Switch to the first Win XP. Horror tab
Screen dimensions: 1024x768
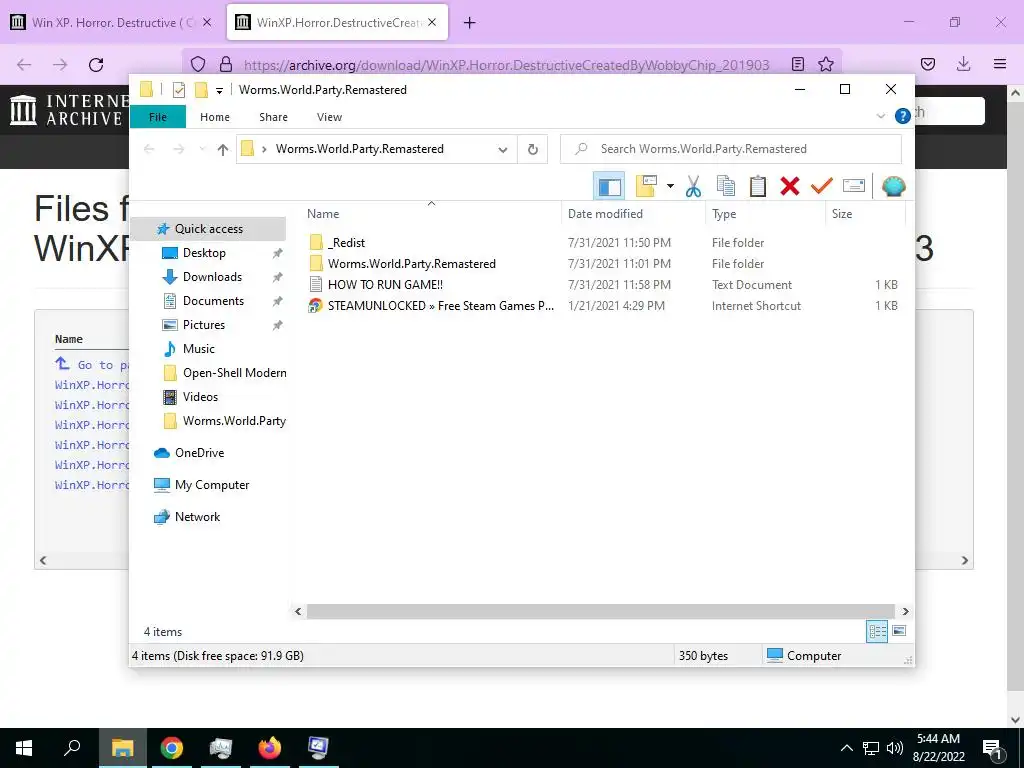[x=112, y=22]
